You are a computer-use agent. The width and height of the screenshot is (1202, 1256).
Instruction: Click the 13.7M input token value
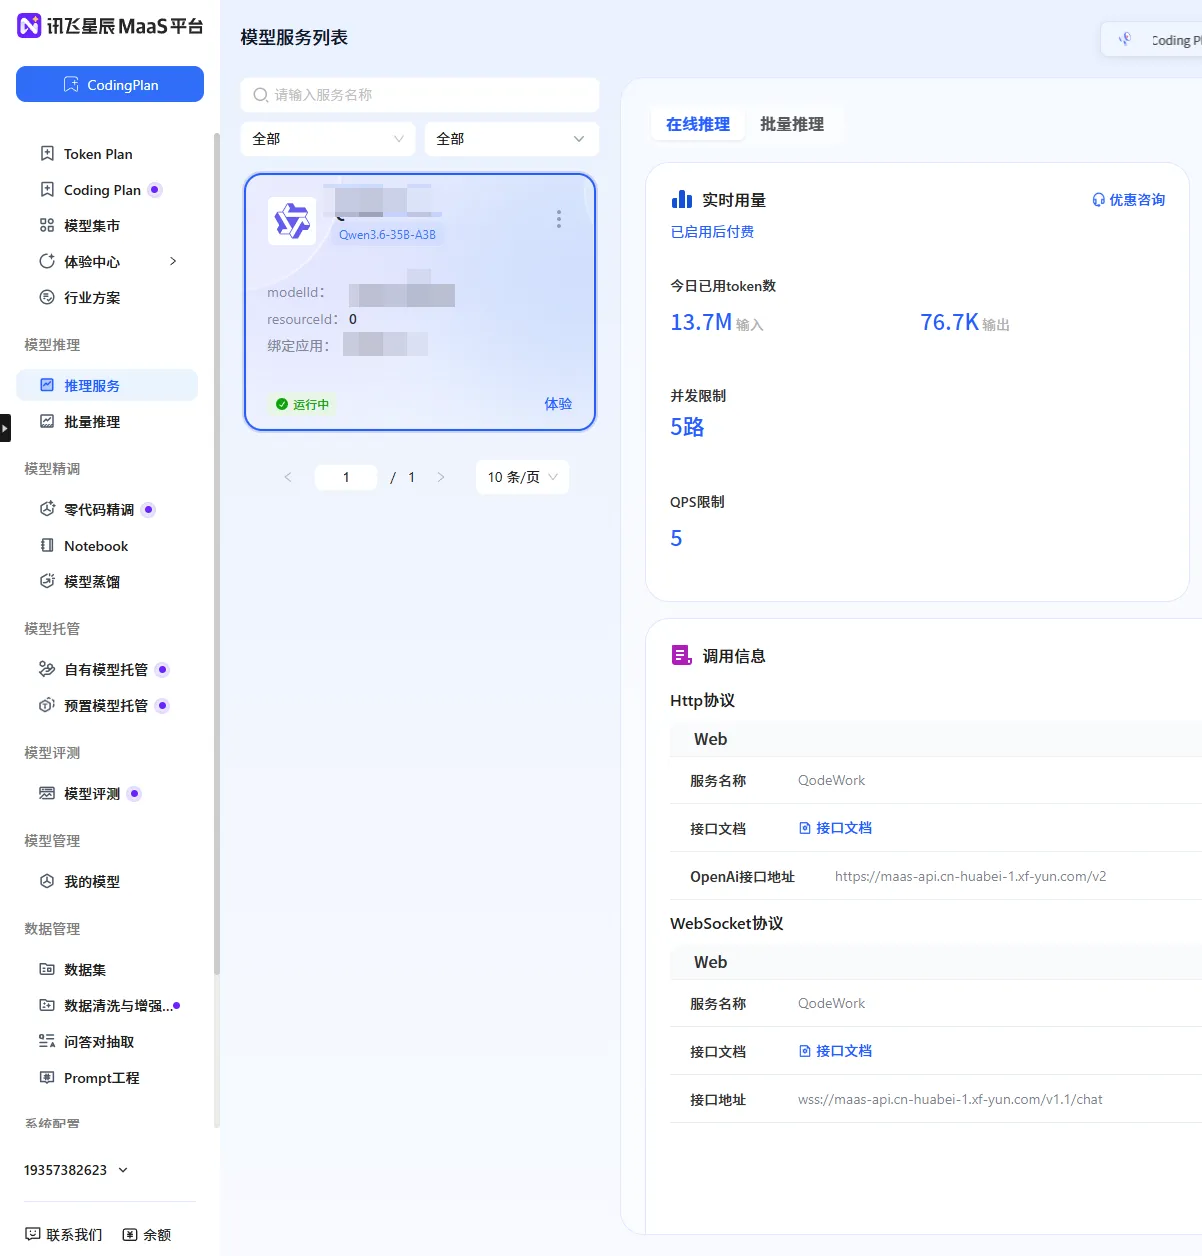click(x=701, y=322)
